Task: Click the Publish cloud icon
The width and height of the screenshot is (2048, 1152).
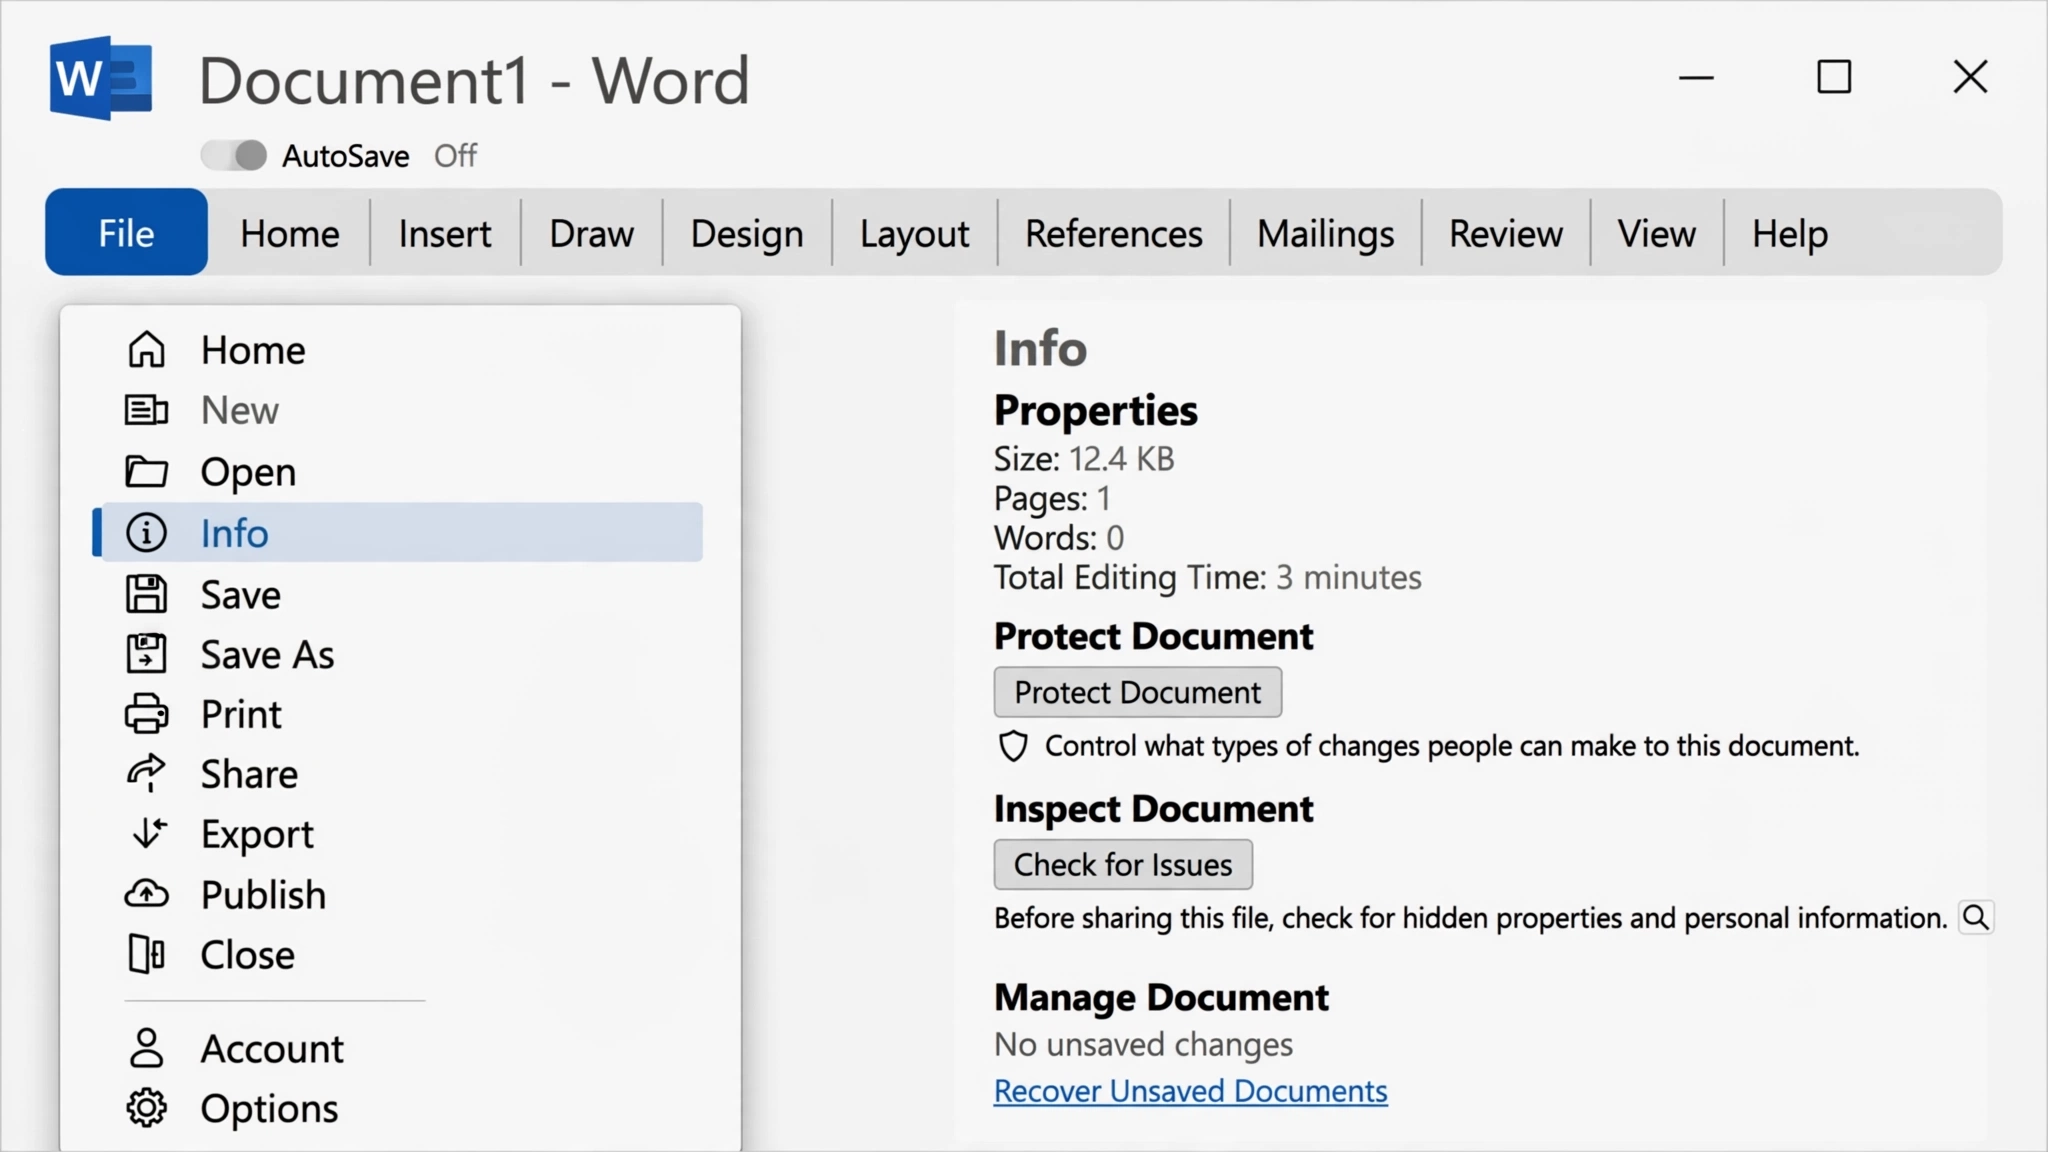Action: (146, 894)
